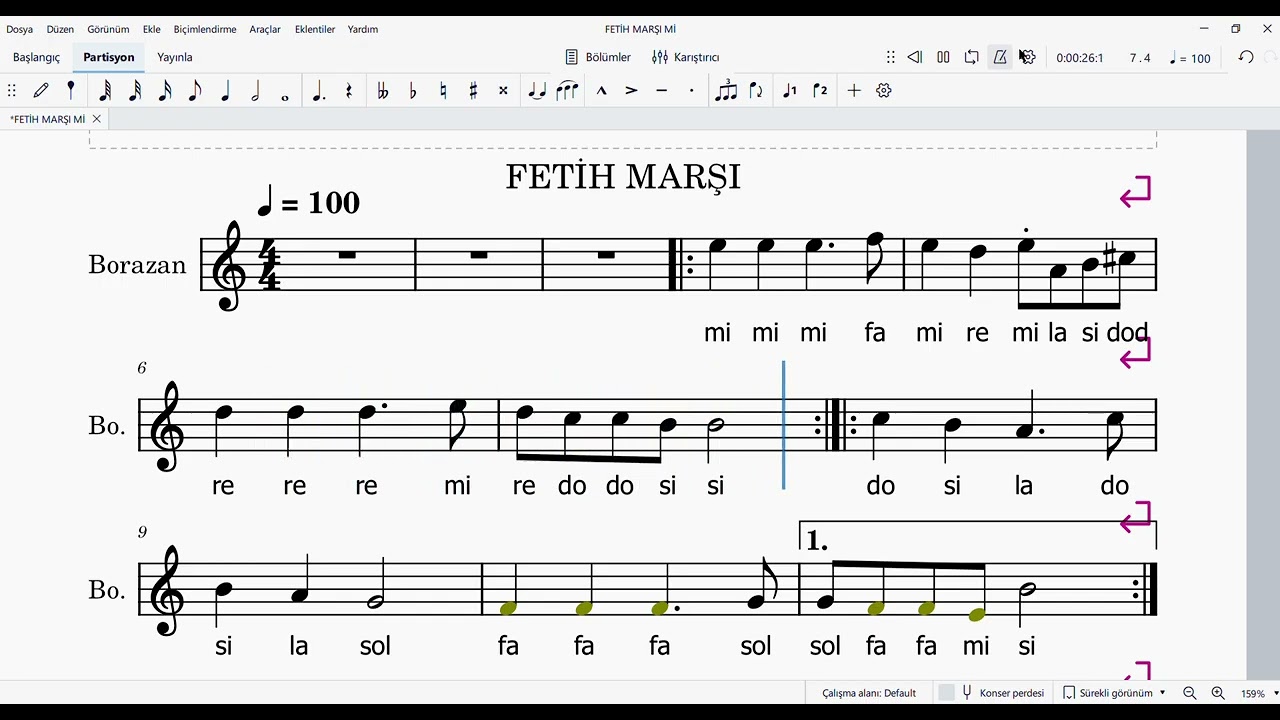1280x720 pixels.
Task: Open the Görünüm menu
Action: click(x=108, y=29)
